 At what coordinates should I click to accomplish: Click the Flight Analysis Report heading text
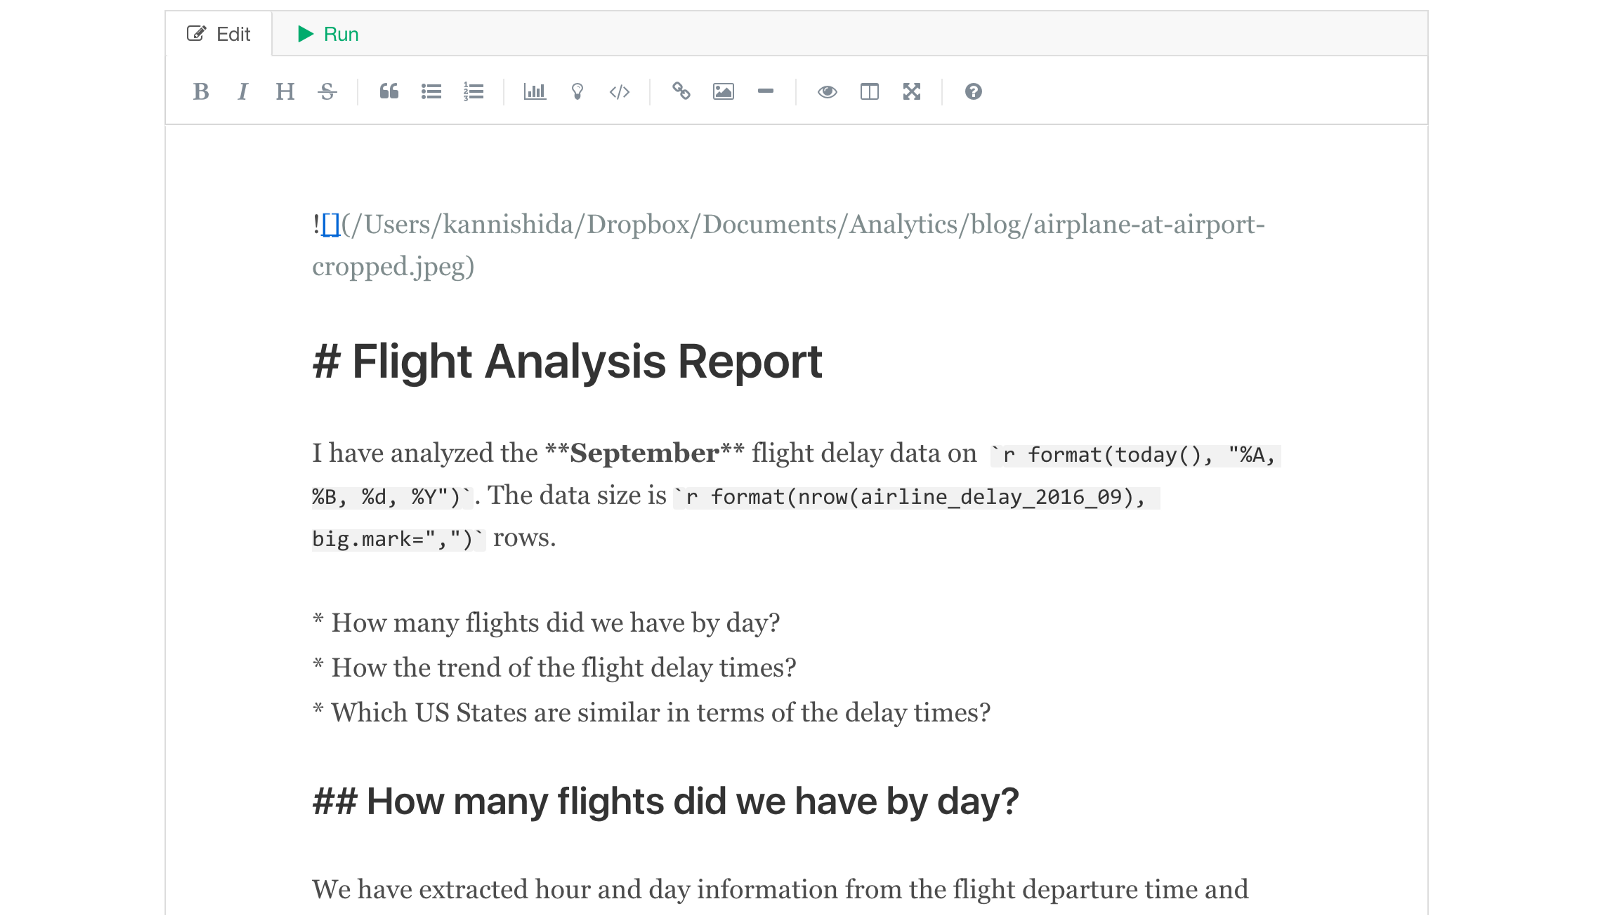point(586,362)
